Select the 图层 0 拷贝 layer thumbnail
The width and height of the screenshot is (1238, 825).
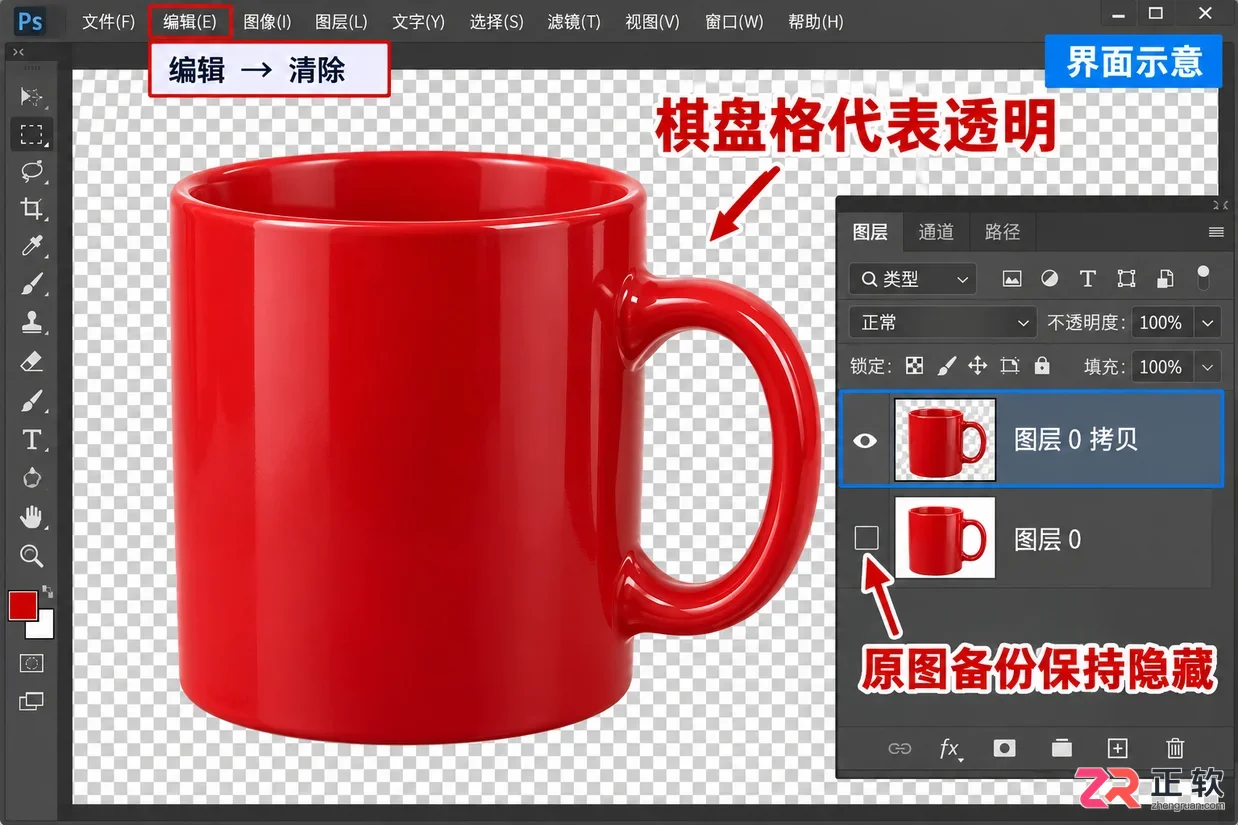coord(945,439)
